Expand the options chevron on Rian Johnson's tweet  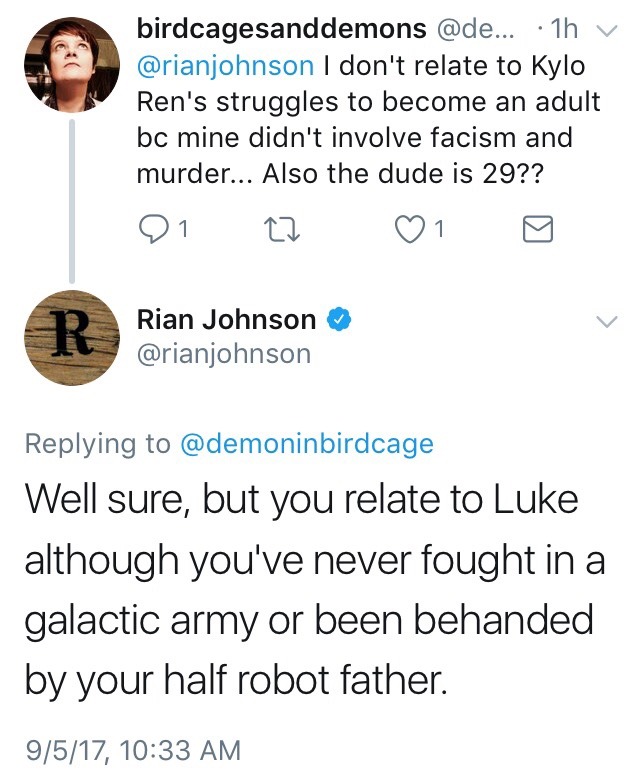click(x=606, y=321)
